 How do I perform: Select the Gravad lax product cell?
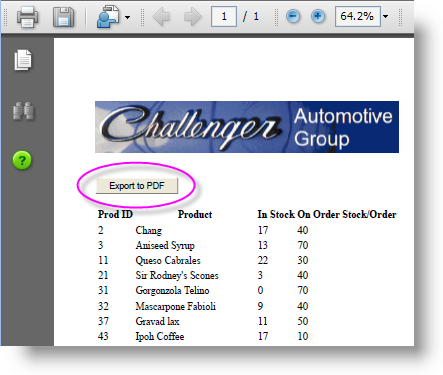click(x=157, y=321)
